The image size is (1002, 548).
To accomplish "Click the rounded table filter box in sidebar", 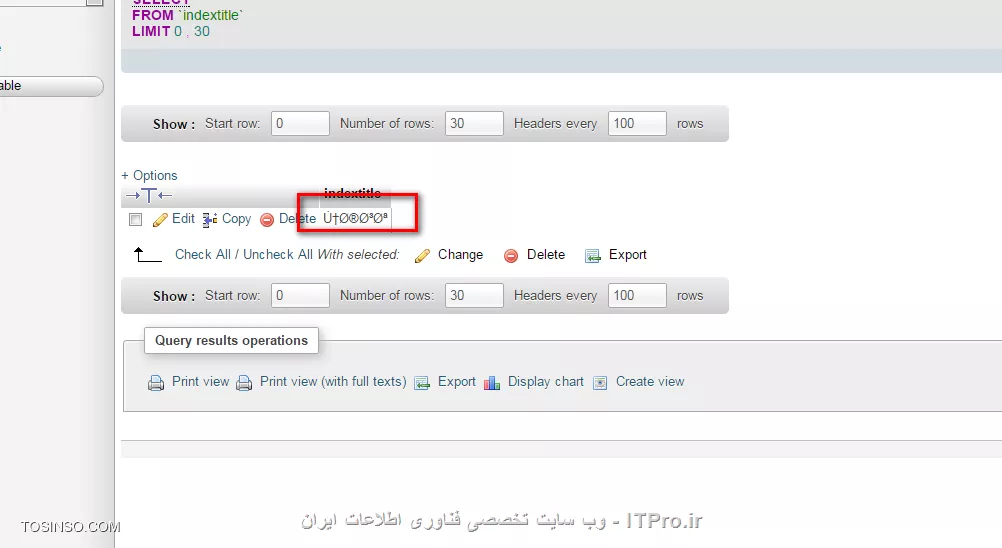I will coord(51,86).
